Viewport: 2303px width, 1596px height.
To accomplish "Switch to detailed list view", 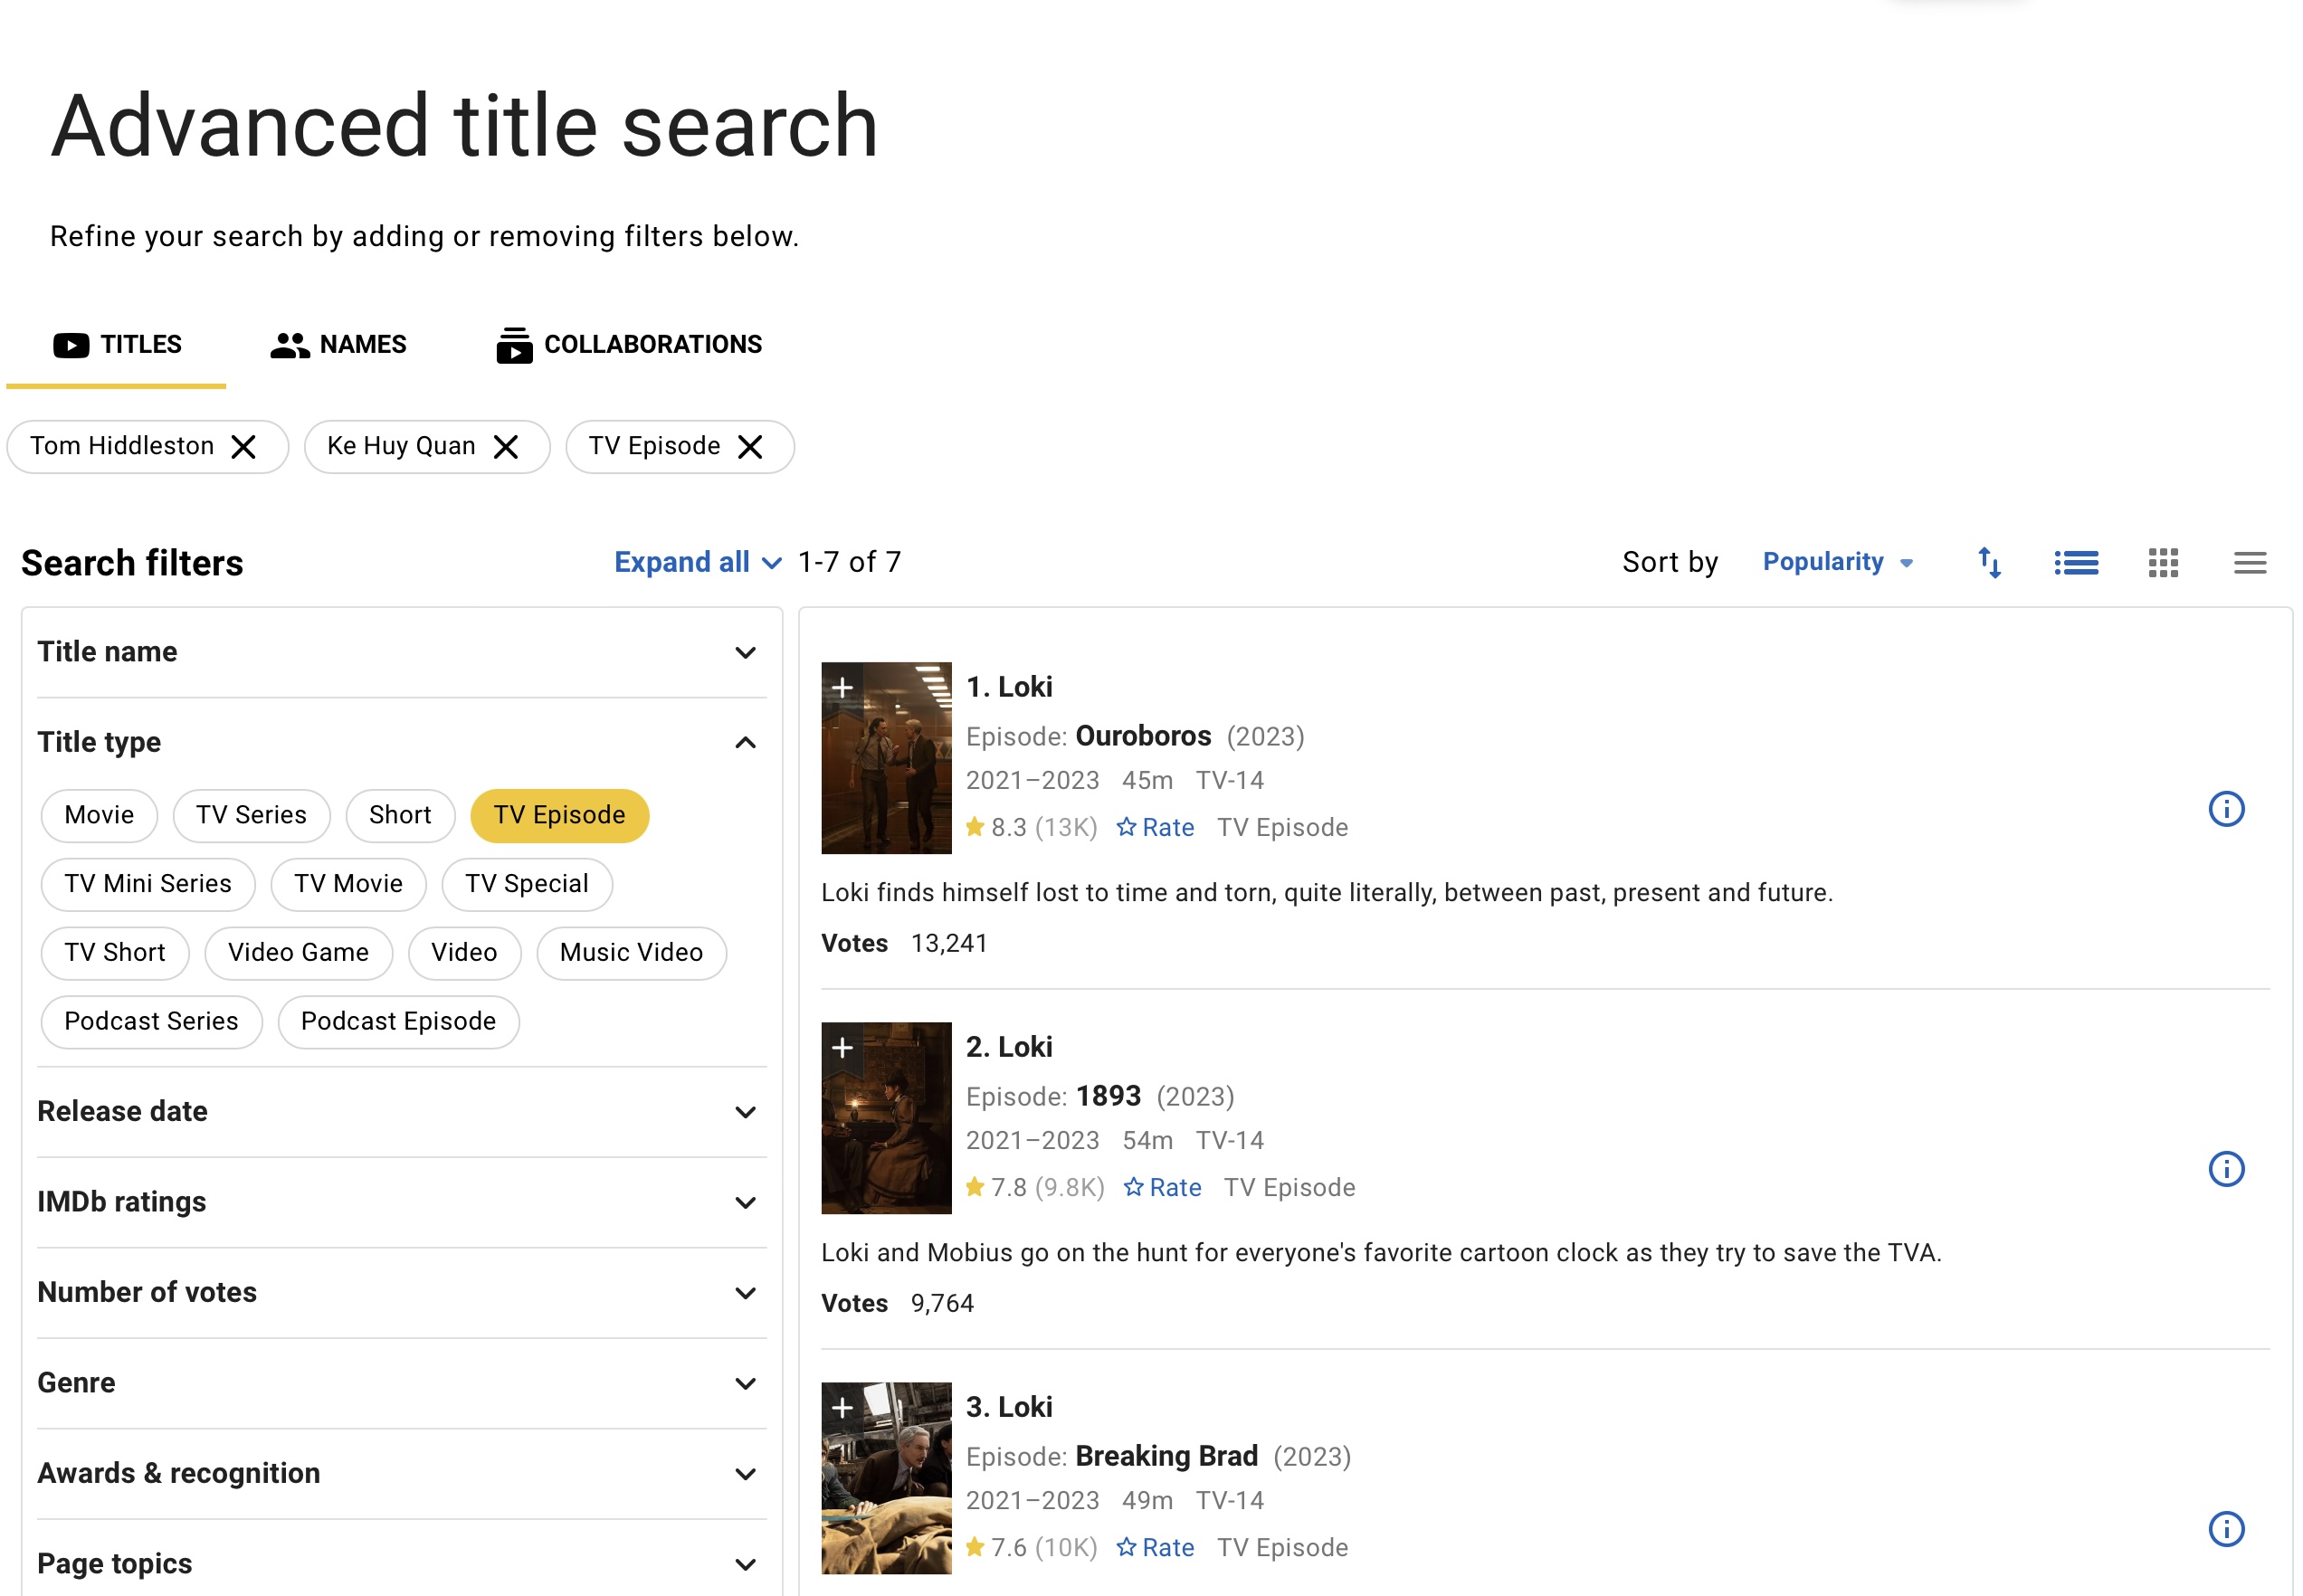I will coord(2075,562).
